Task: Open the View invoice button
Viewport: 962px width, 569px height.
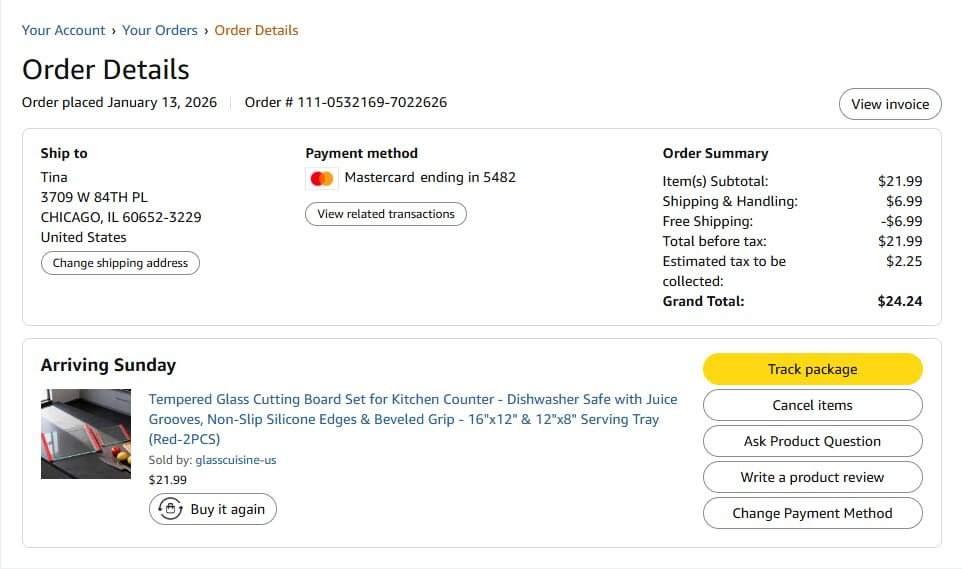Action: [x=889, y=104]
